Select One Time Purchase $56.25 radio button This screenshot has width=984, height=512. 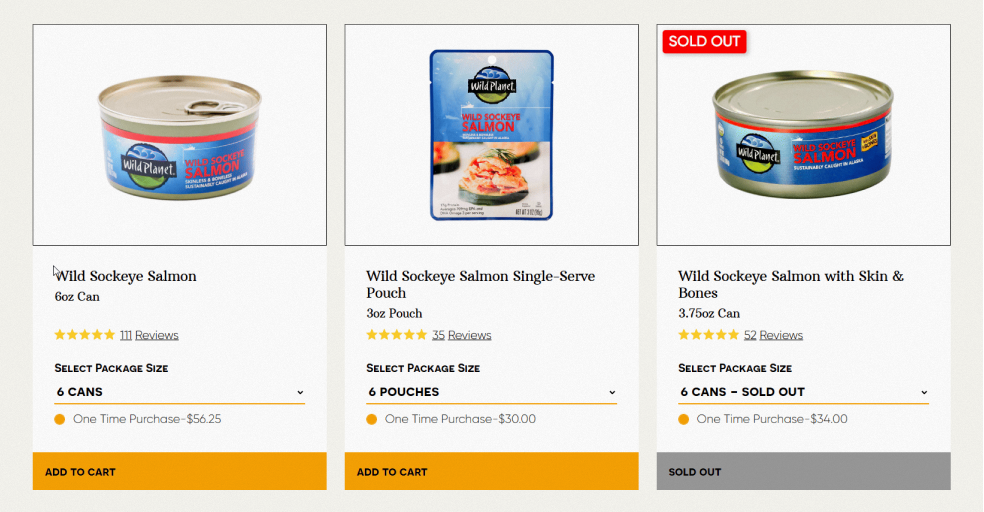coord(60,419)
